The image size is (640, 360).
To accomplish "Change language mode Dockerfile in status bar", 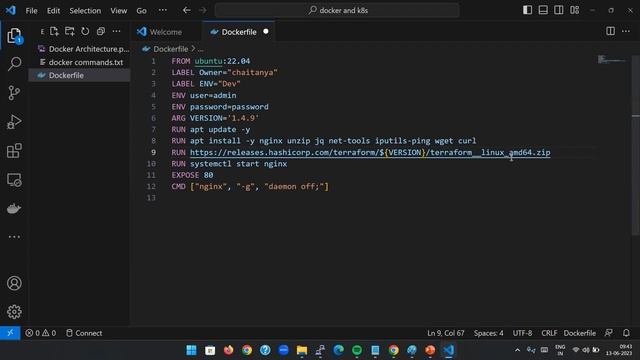I will pyautogui.click(x=580, y=333).
